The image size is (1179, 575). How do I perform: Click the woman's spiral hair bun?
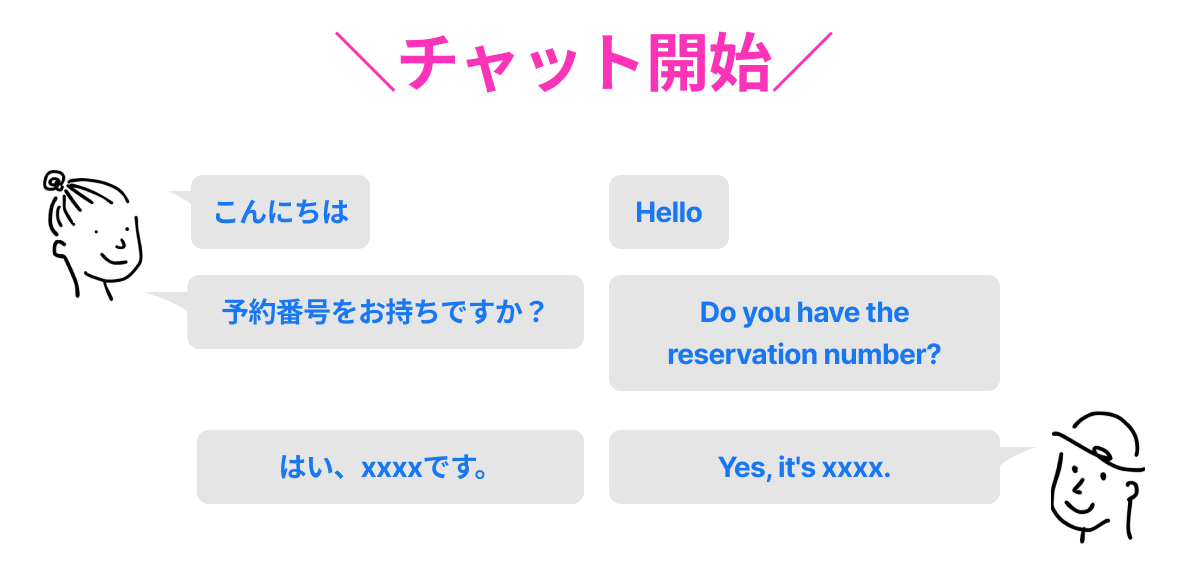[x=54, y=181]
